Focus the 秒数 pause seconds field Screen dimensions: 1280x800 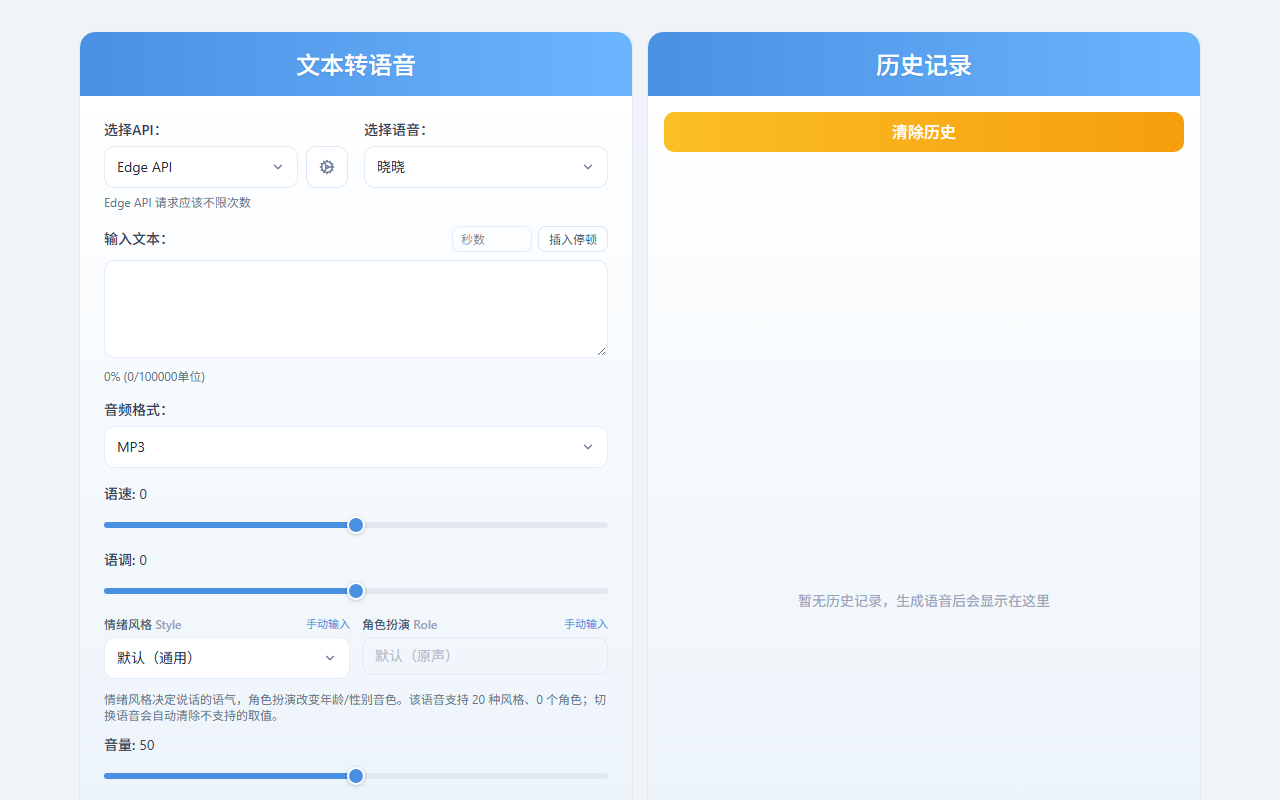click(492, 240)
